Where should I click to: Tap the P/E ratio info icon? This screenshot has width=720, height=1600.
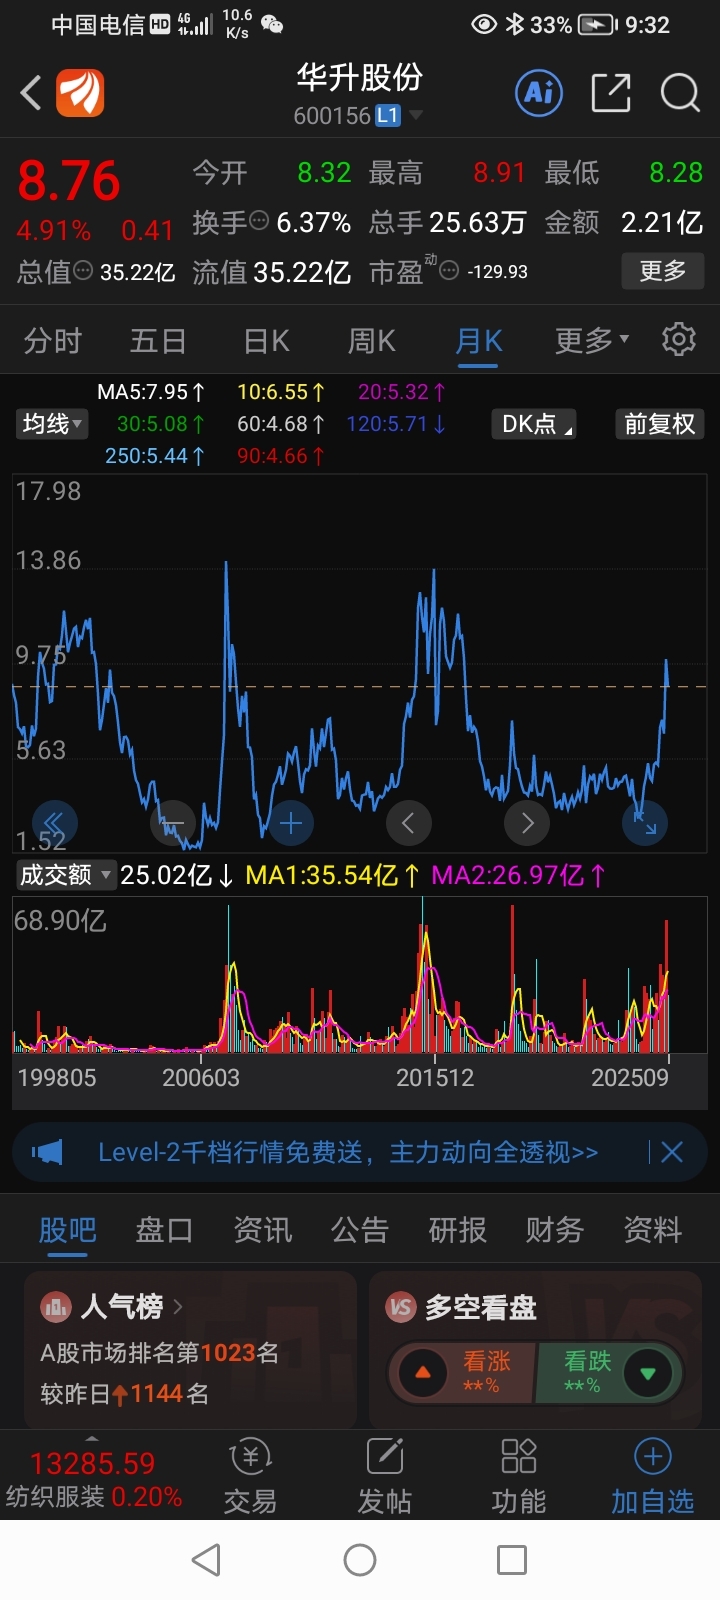(x=449, y=271)
